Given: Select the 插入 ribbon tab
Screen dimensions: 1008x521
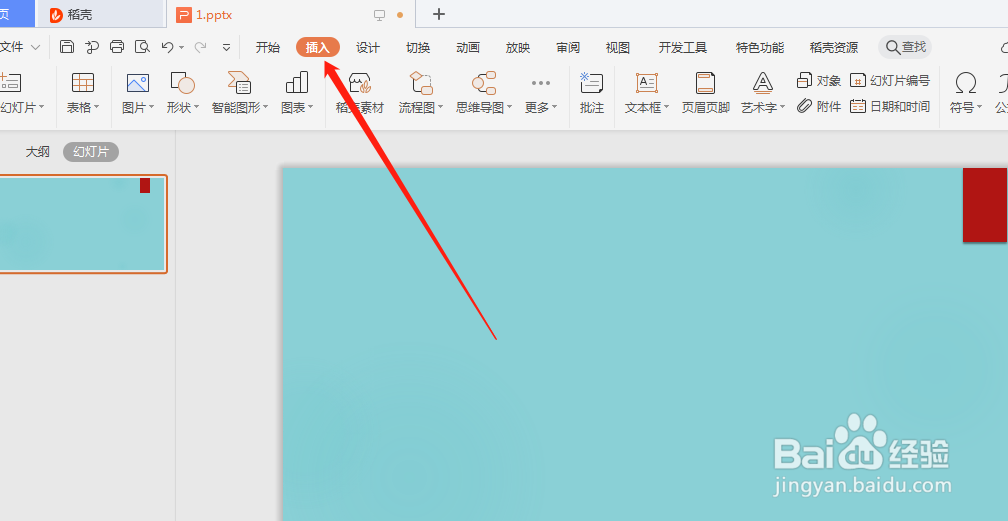Looking at the screenshot, I should [318, 47].
